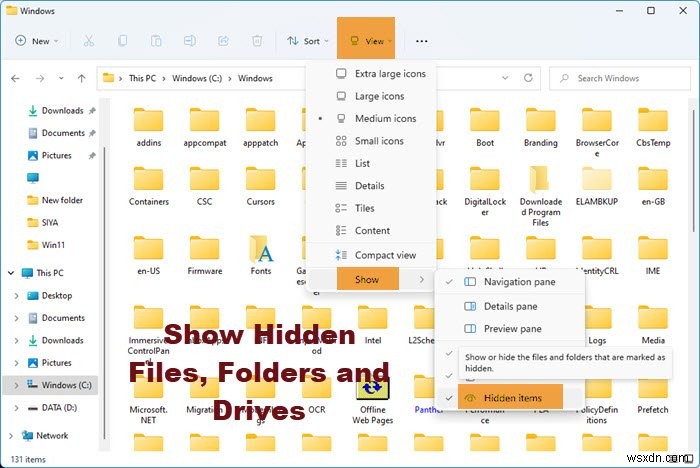Open the Sort dropdown

(x=308, y=41)
